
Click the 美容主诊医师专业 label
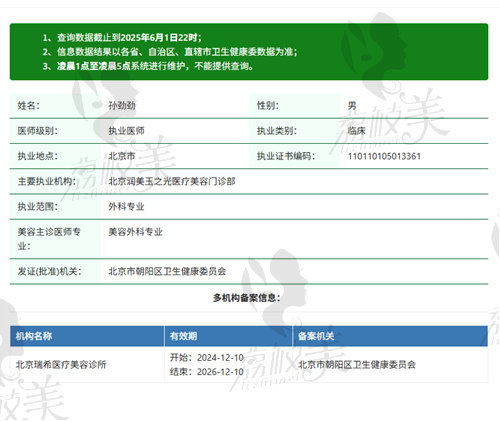pyautogui.click(x=49, y=239)
